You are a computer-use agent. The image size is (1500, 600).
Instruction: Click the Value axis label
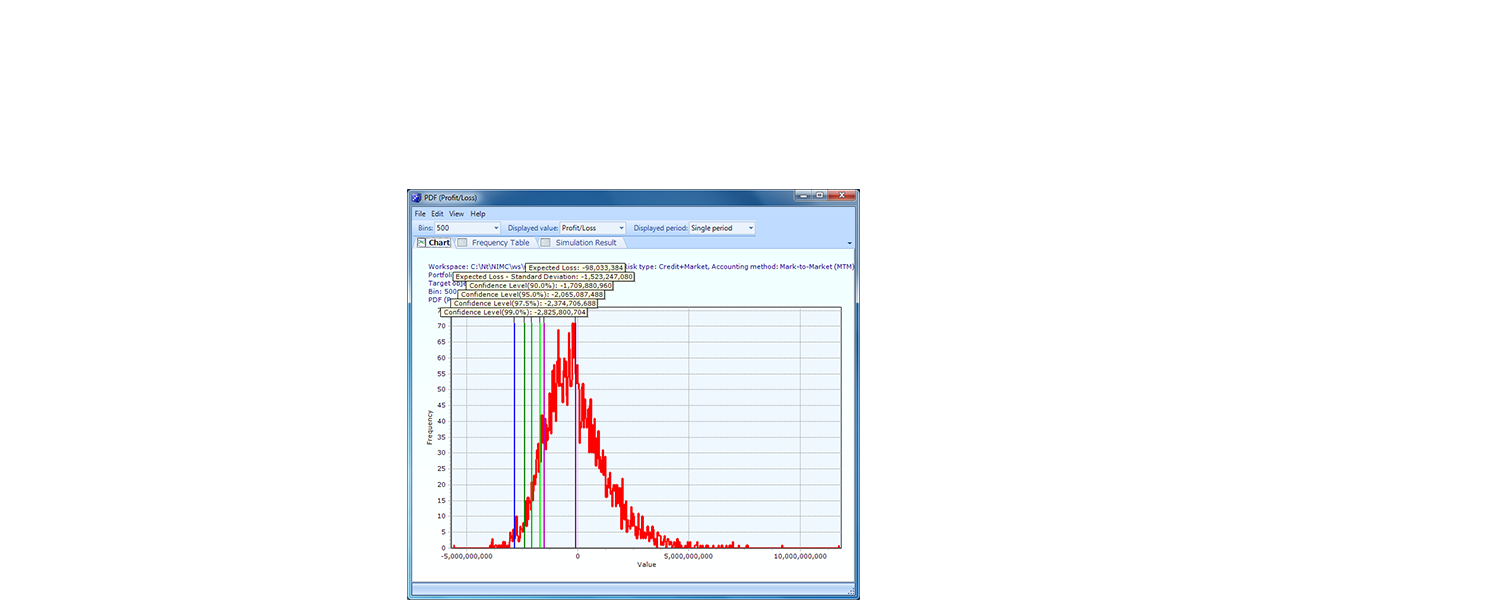coord(647,565)
